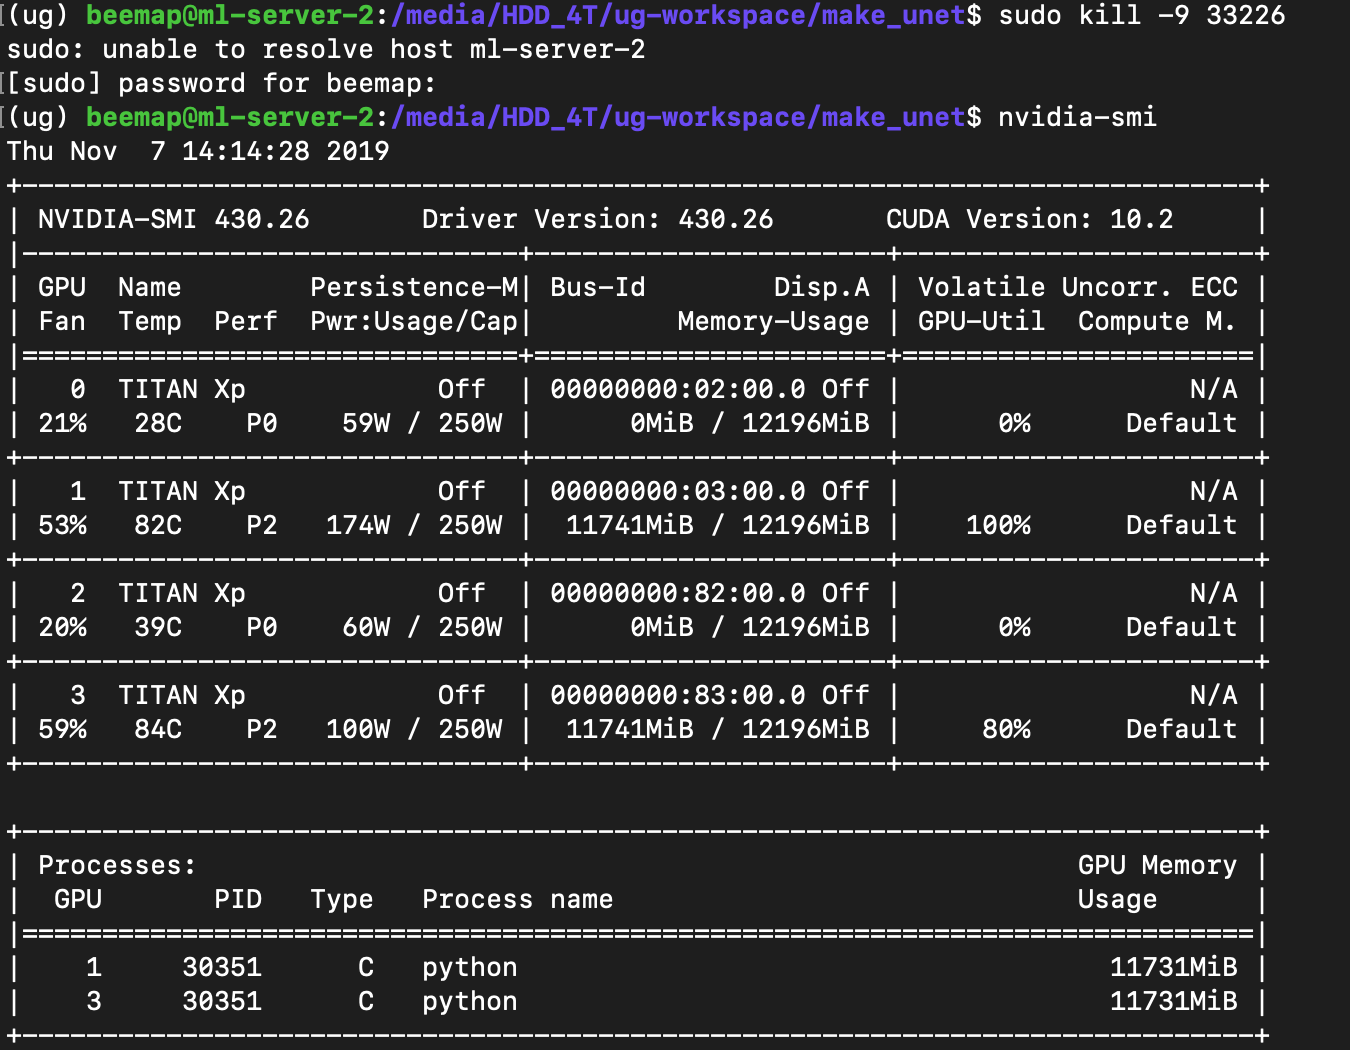Screen dimensions: 1350x1050
Task: Click the 'Volatile Uncorr. ECC' header
Action: coord(1078,287)
